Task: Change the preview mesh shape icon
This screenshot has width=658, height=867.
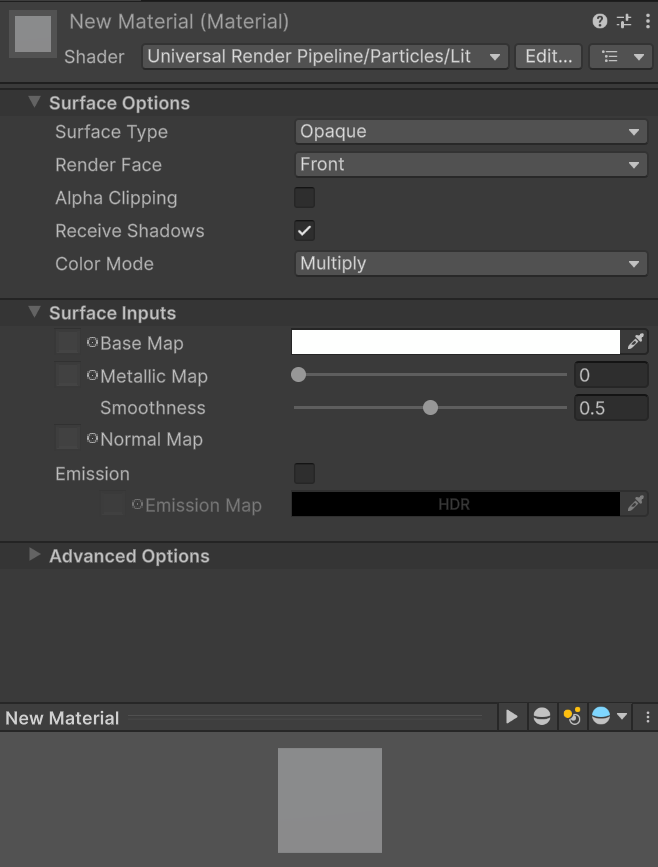Action: [x=542, y=717]
